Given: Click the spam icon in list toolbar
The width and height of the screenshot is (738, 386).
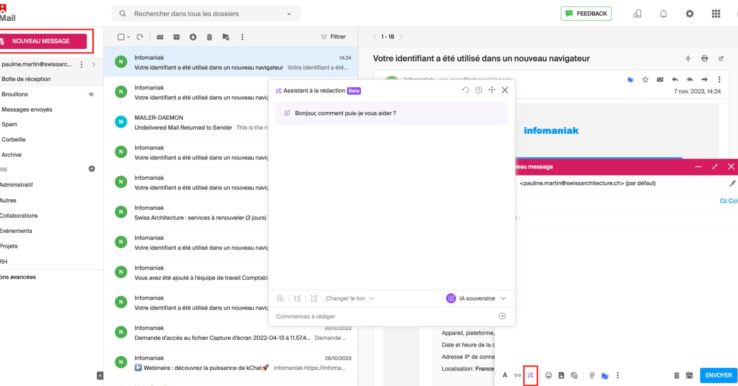Looking at the screenshot, I should 193,37.
